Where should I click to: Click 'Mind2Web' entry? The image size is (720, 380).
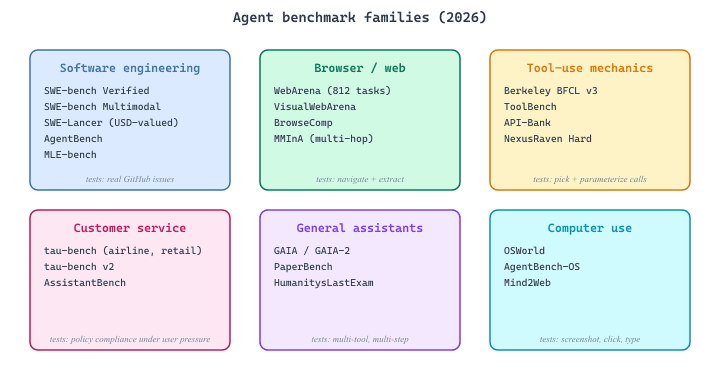coord(527,283)
